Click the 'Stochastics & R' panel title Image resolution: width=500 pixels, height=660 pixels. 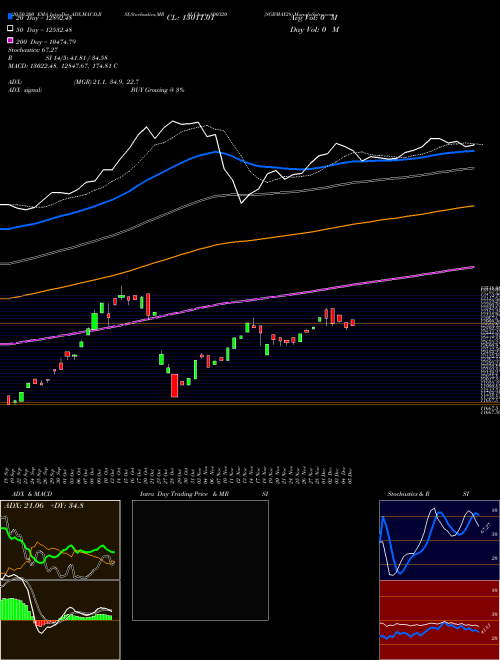(x=409, y=494)
